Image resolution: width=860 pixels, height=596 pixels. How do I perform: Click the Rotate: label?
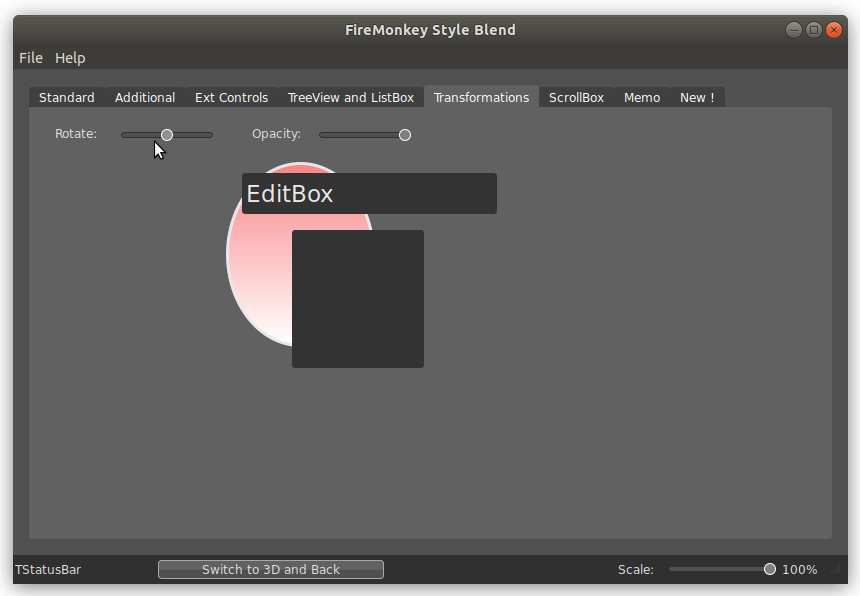76,134
